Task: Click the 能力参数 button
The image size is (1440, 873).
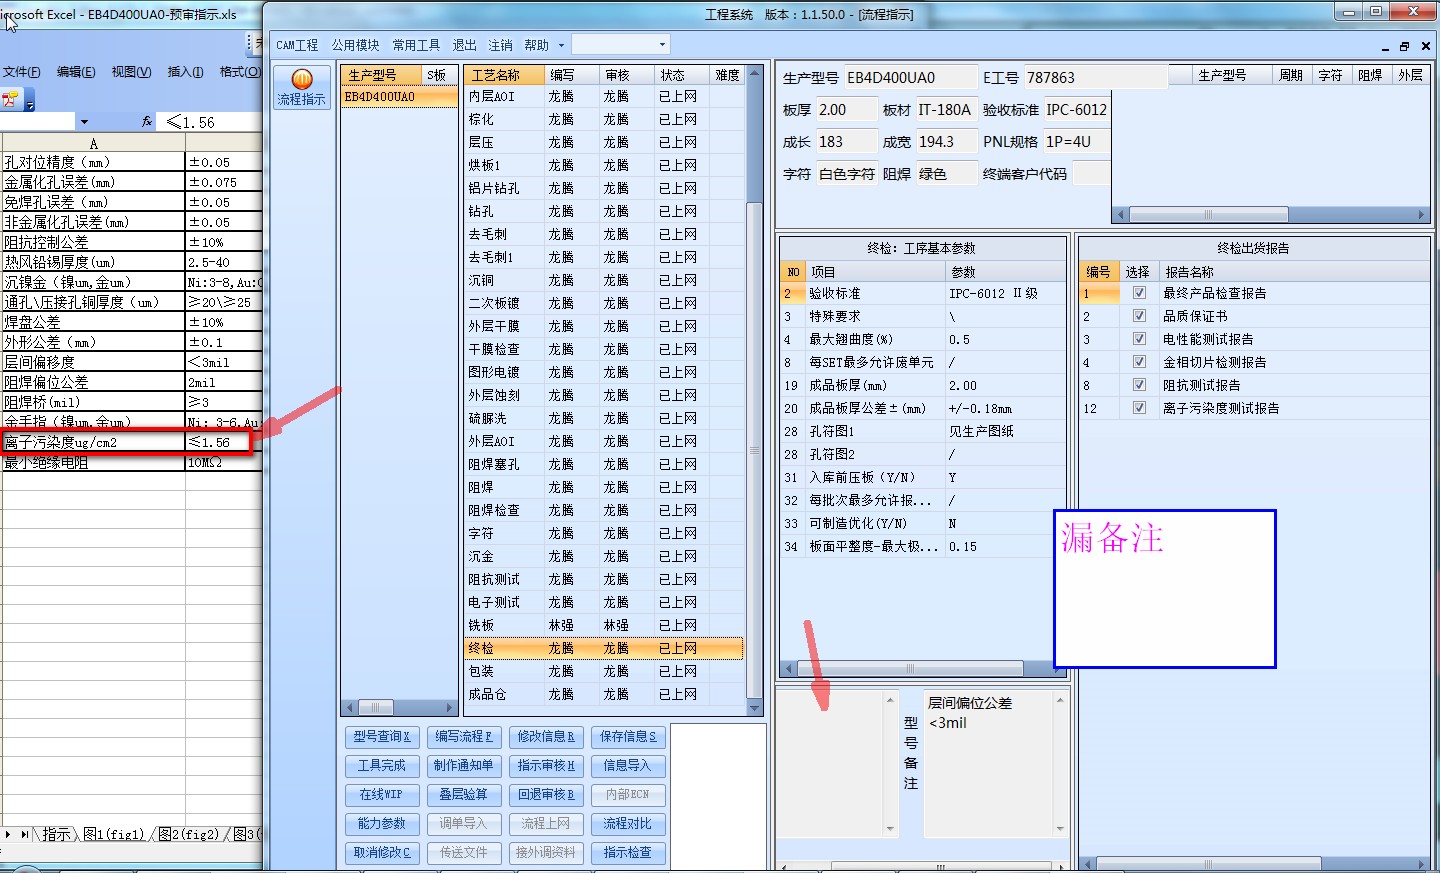Action: 382,824
